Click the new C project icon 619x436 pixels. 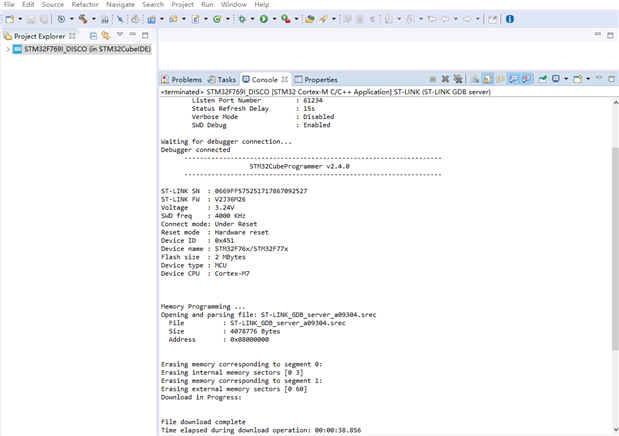pos(151,19)
